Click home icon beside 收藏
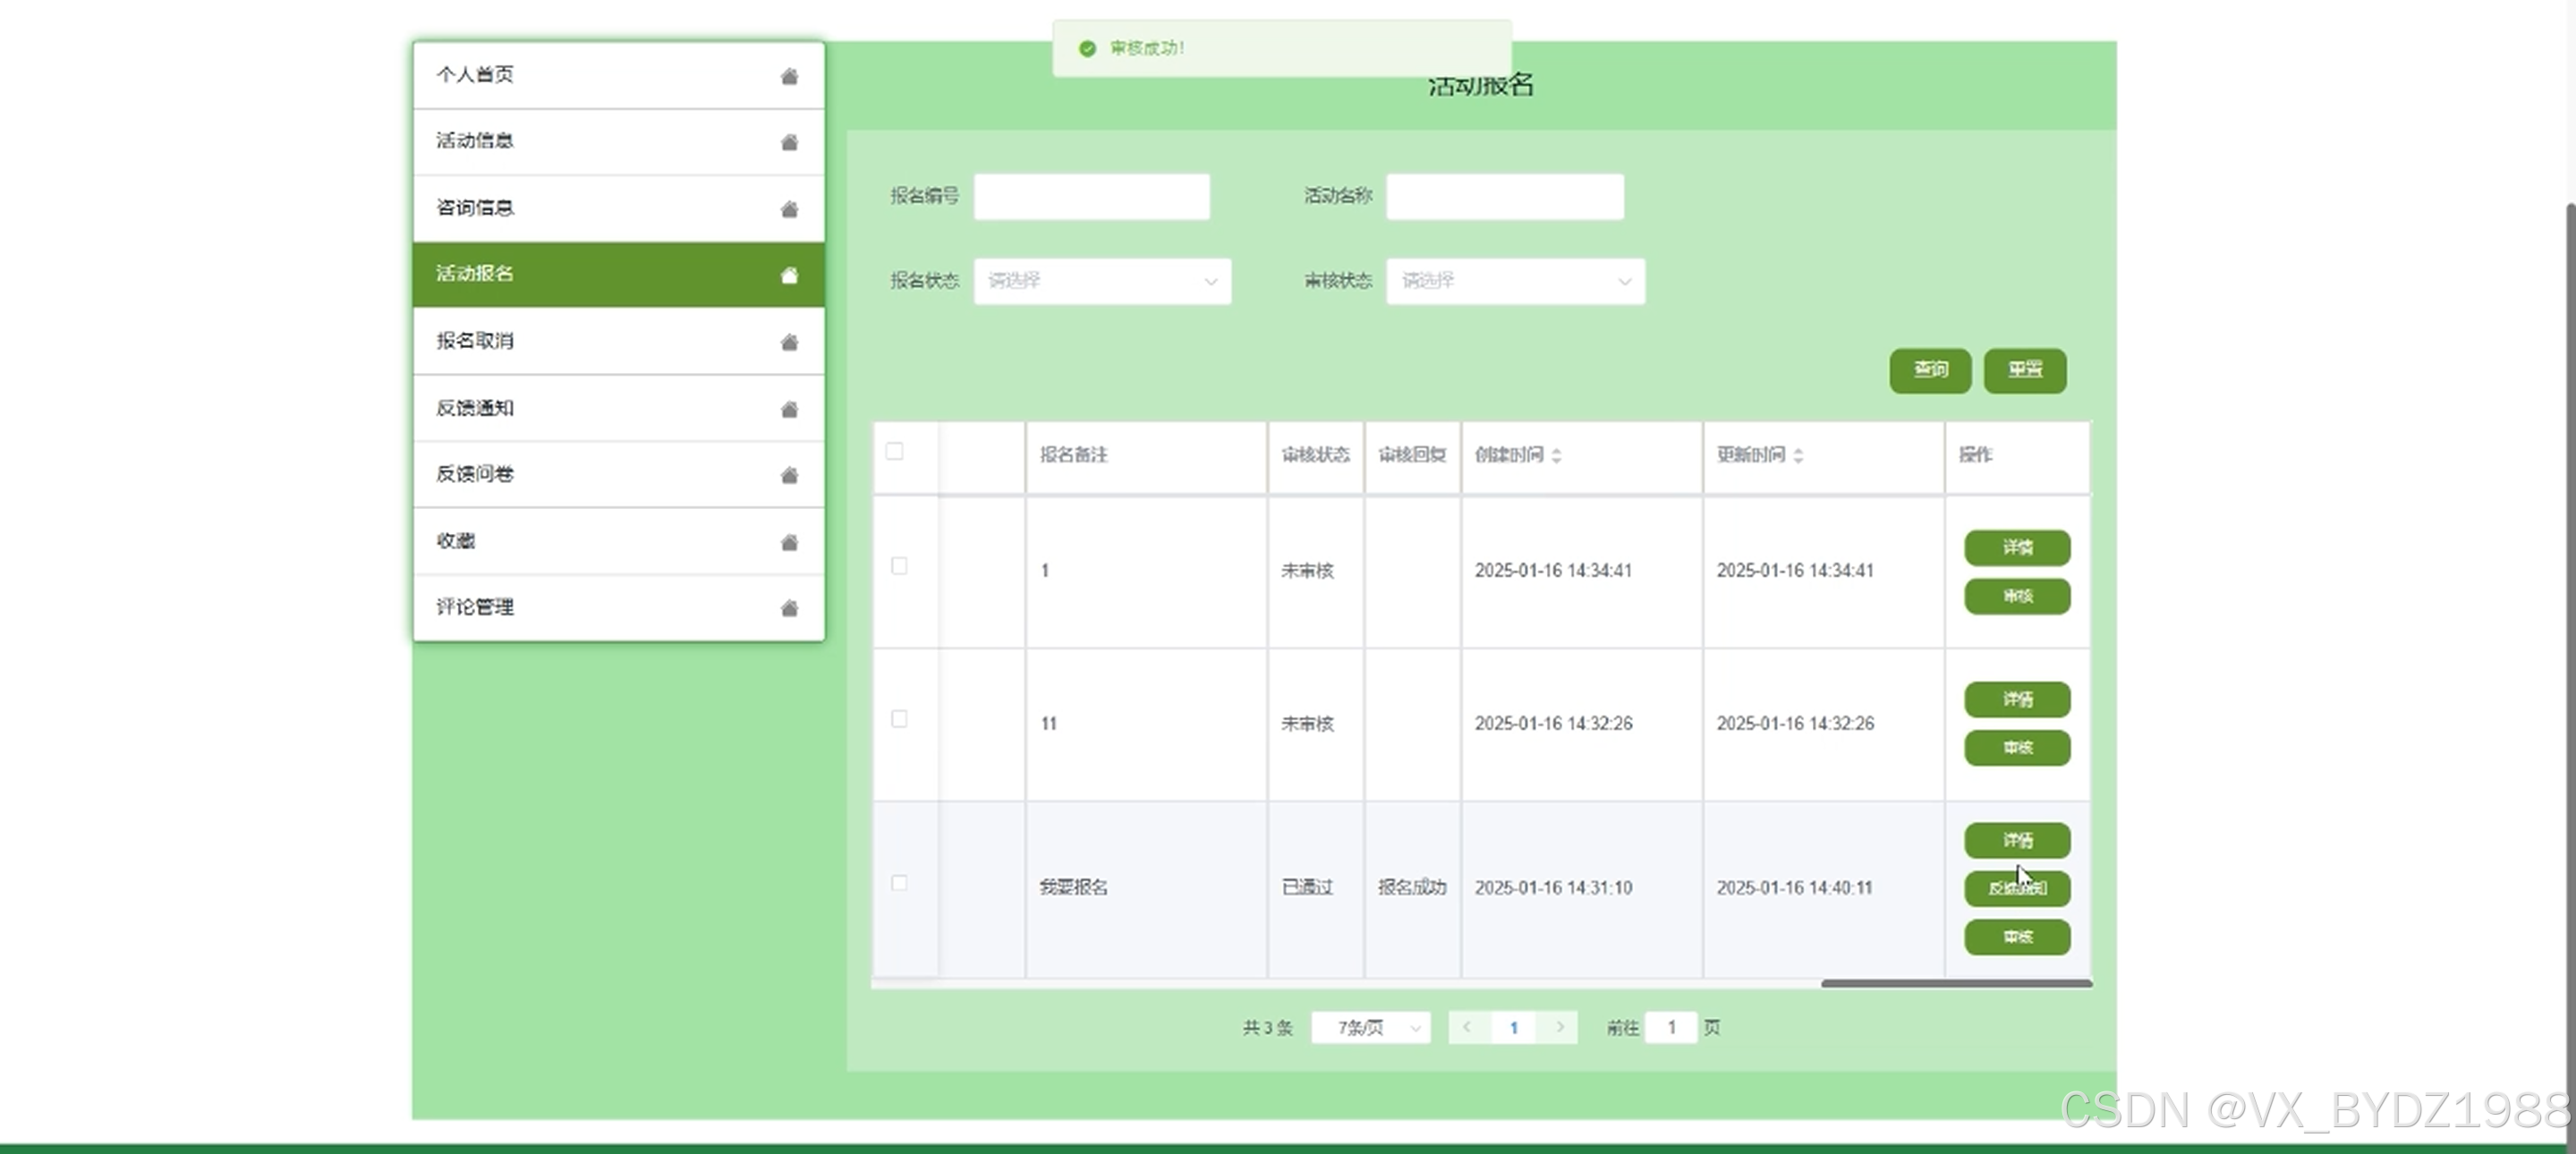Image resolution: width=2576 pixels, height=1154 pixels. [789, 542]
